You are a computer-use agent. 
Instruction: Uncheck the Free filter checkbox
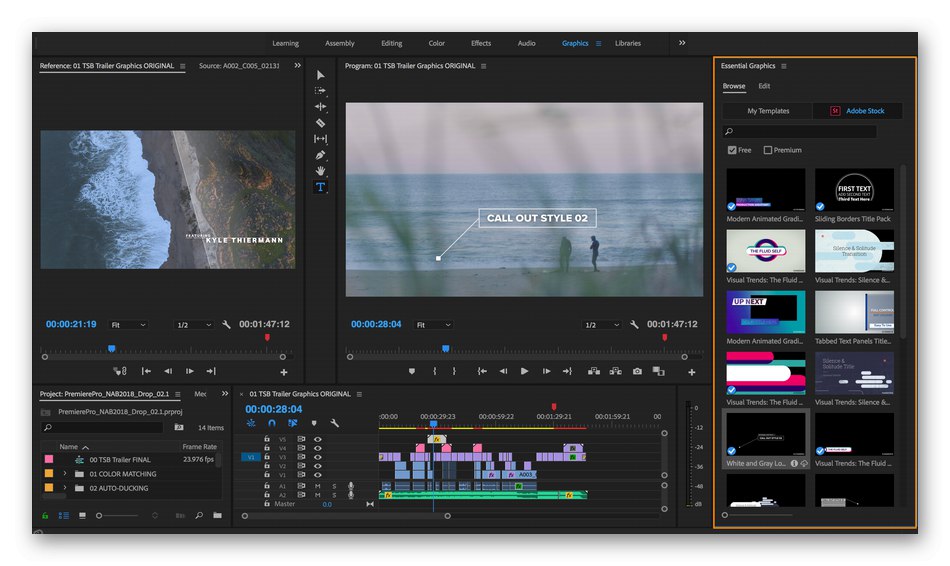732,150
